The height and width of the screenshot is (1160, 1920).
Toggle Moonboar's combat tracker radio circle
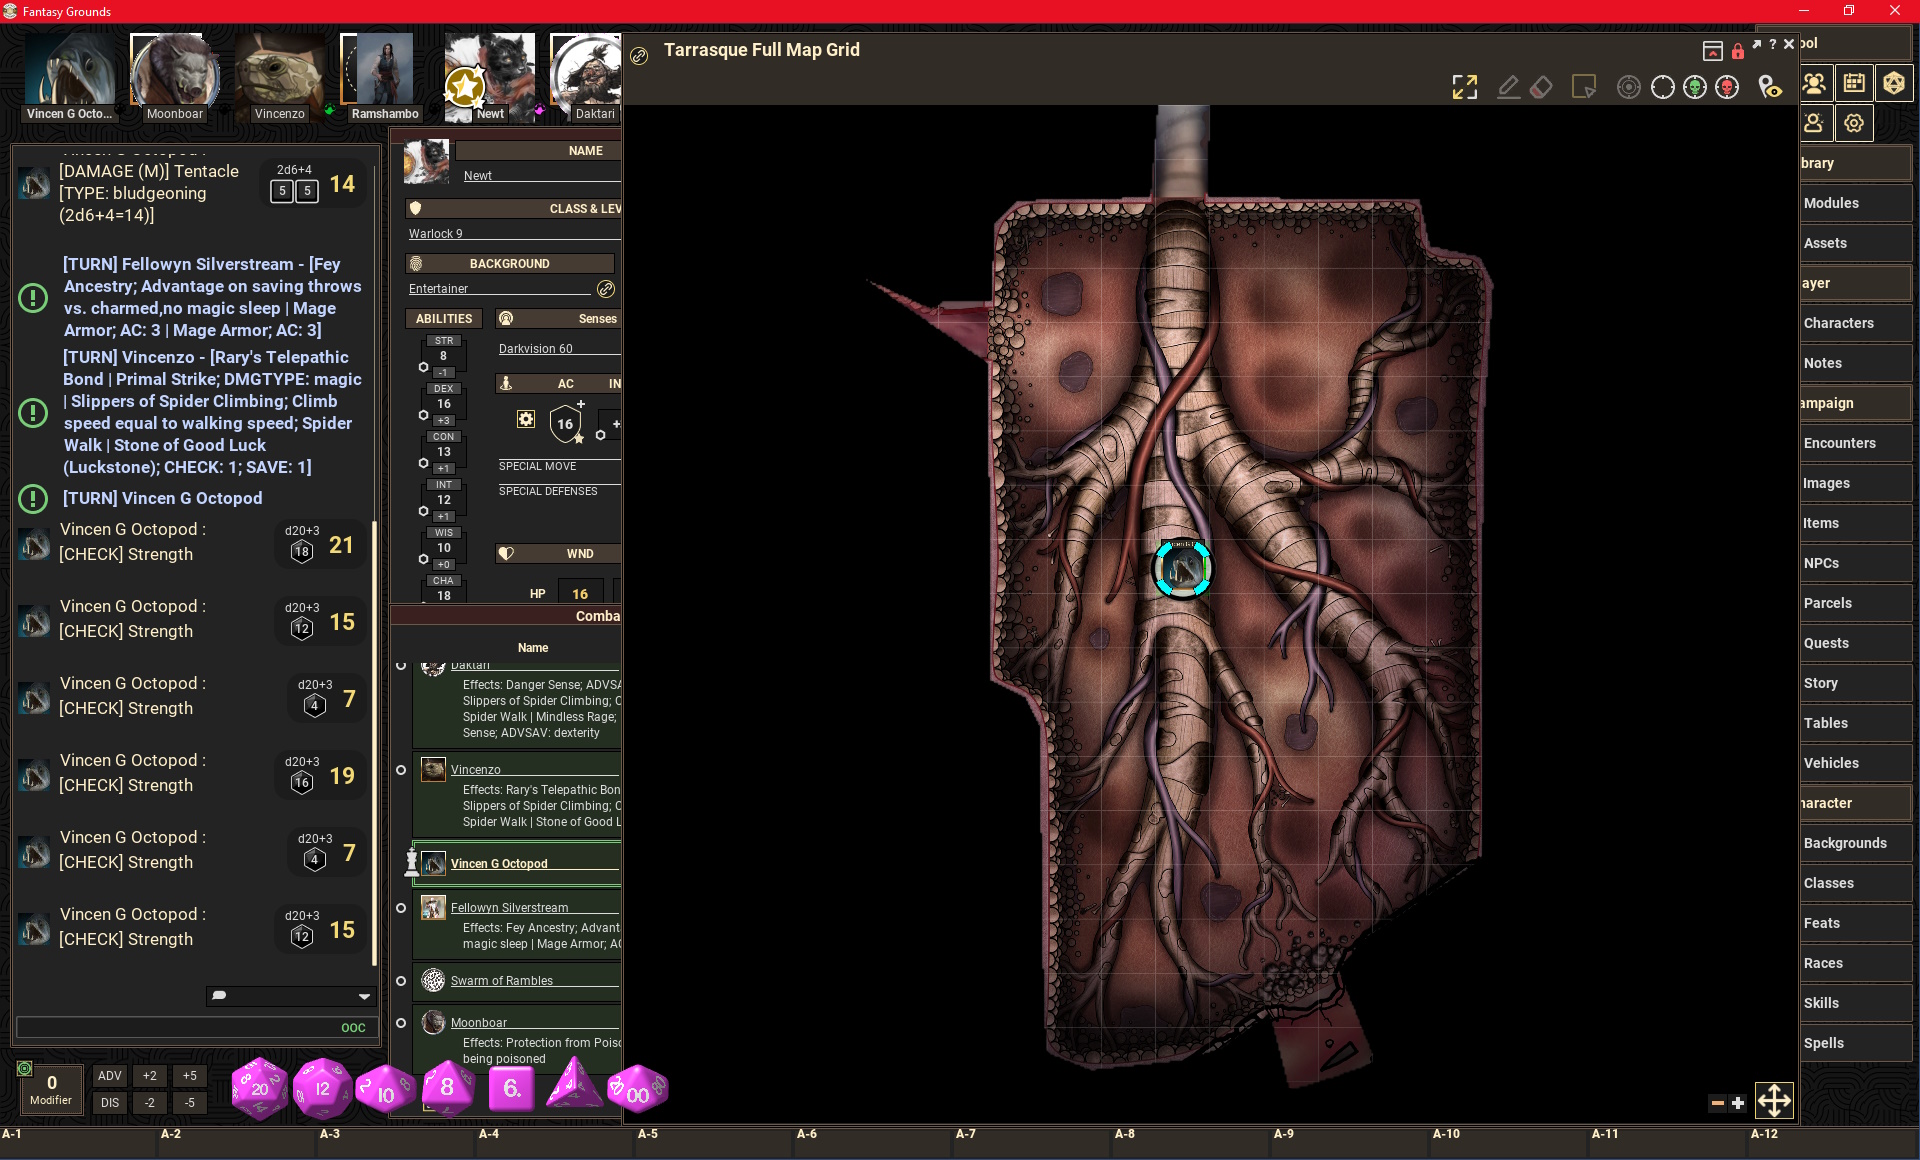tap(401, 1023)
